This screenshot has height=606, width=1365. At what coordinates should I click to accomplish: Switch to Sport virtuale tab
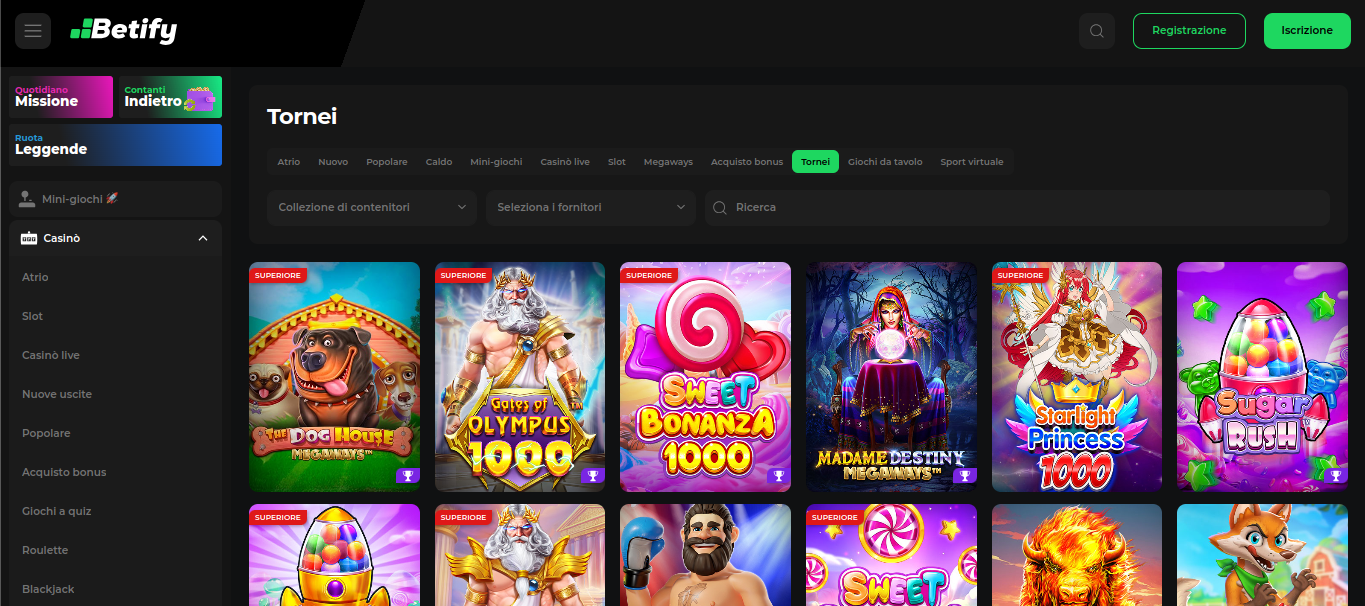pos(972,162)
